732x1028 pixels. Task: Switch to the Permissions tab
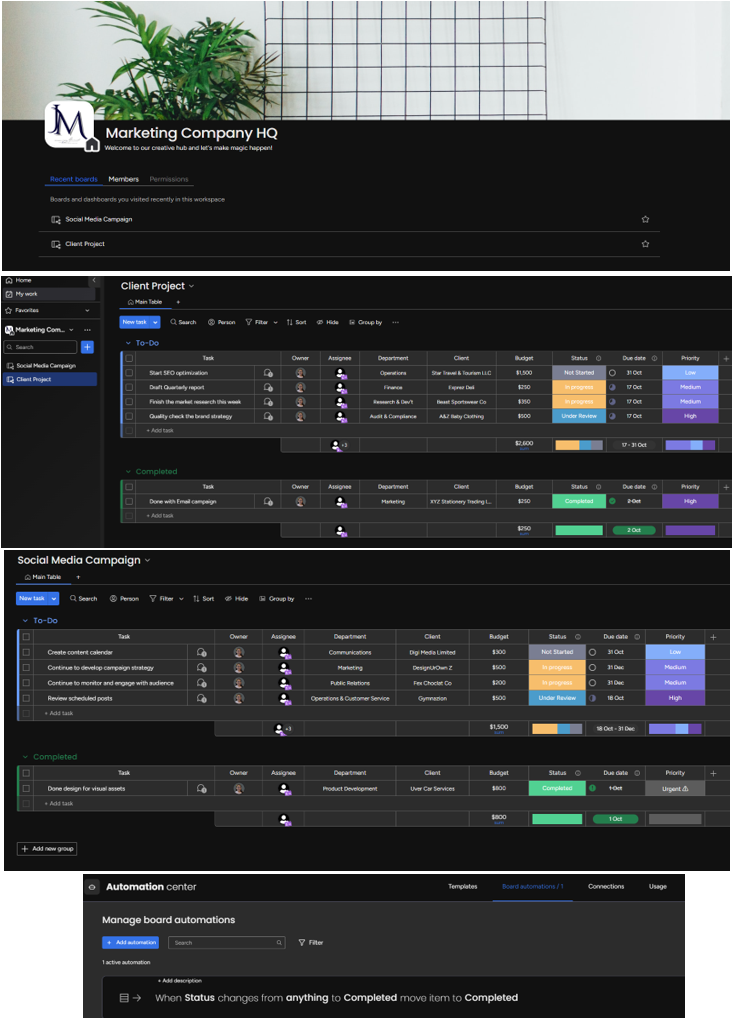(x=168, y=179)
